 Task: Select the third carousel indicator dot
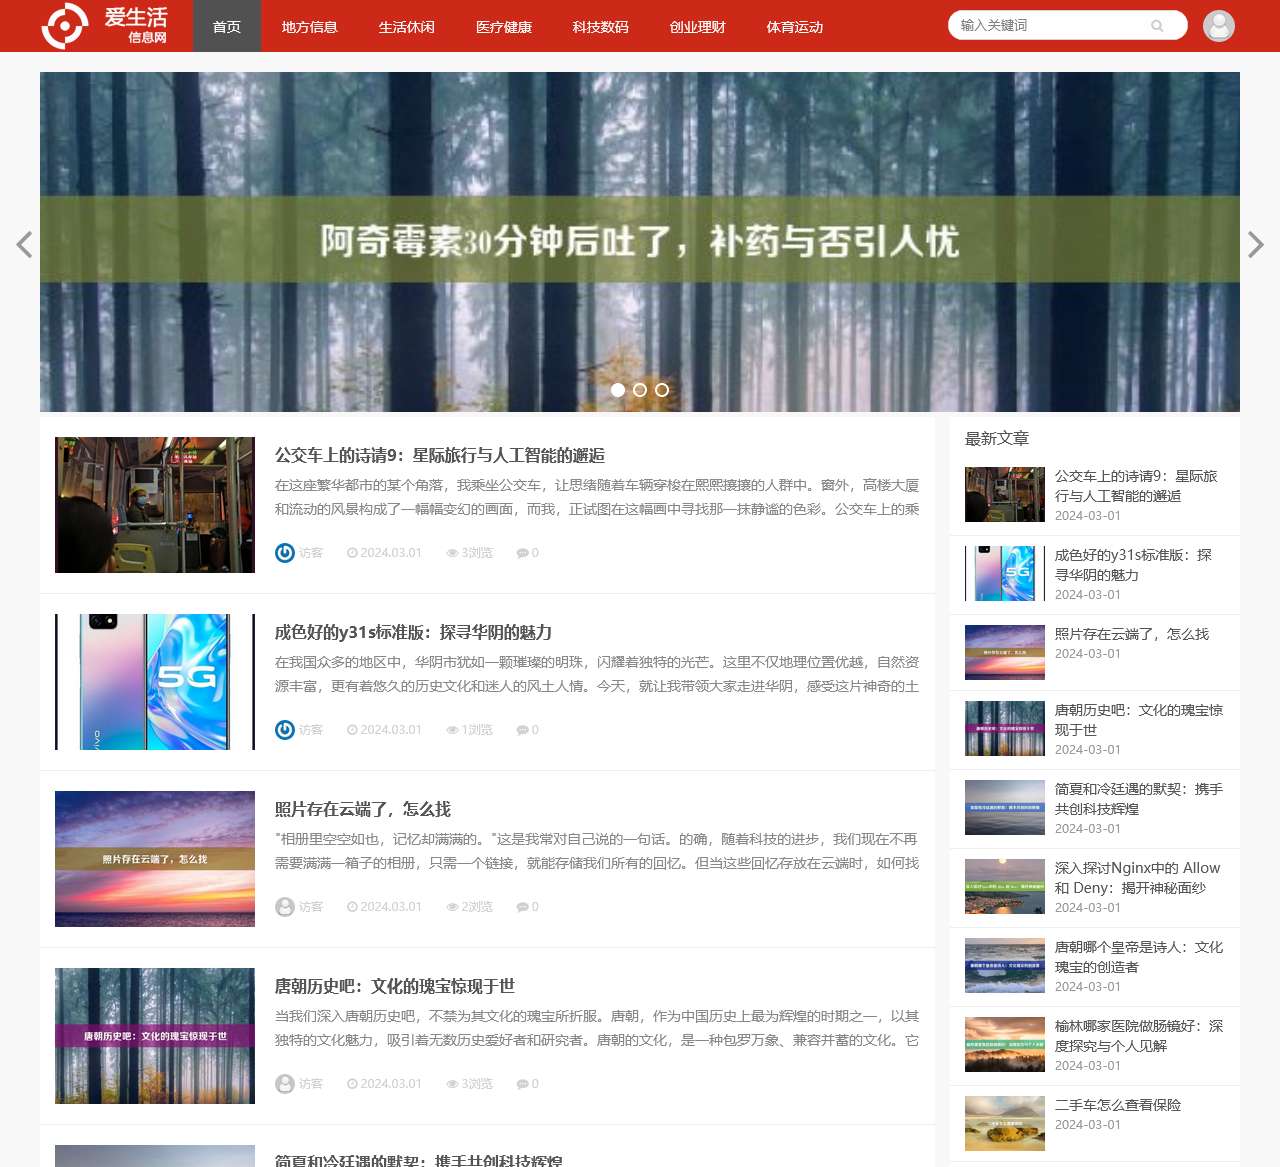(x=662, y=390)
